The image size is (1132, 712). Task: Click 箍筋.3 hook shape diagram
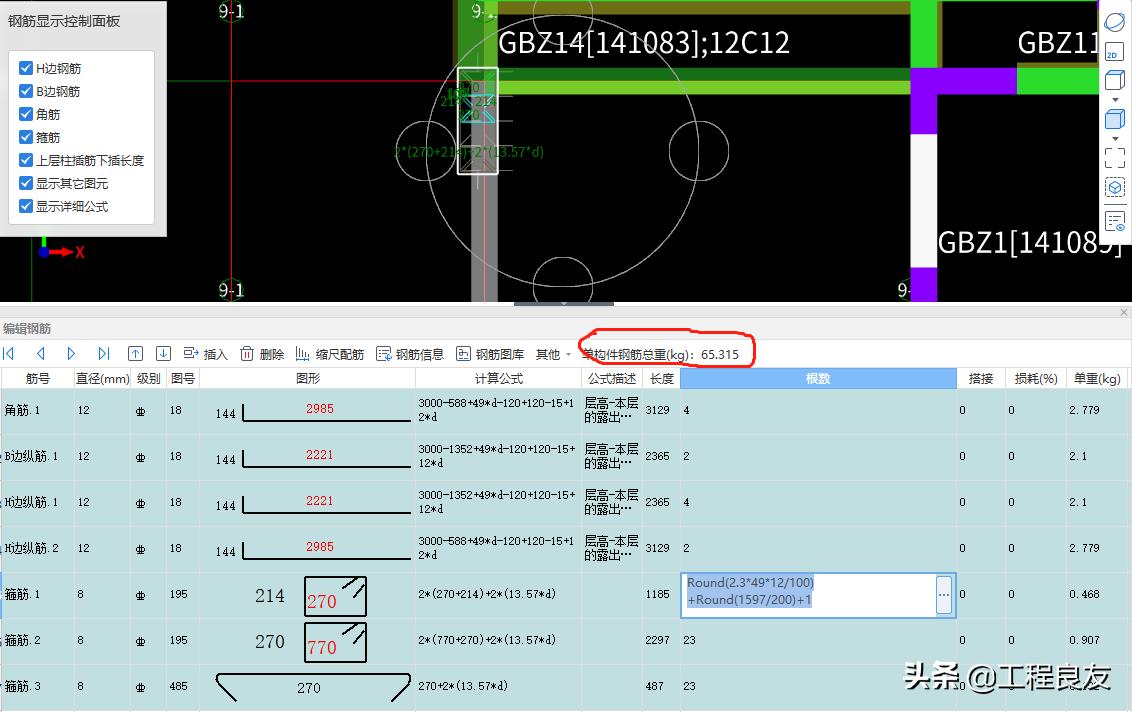pos(313,687)
